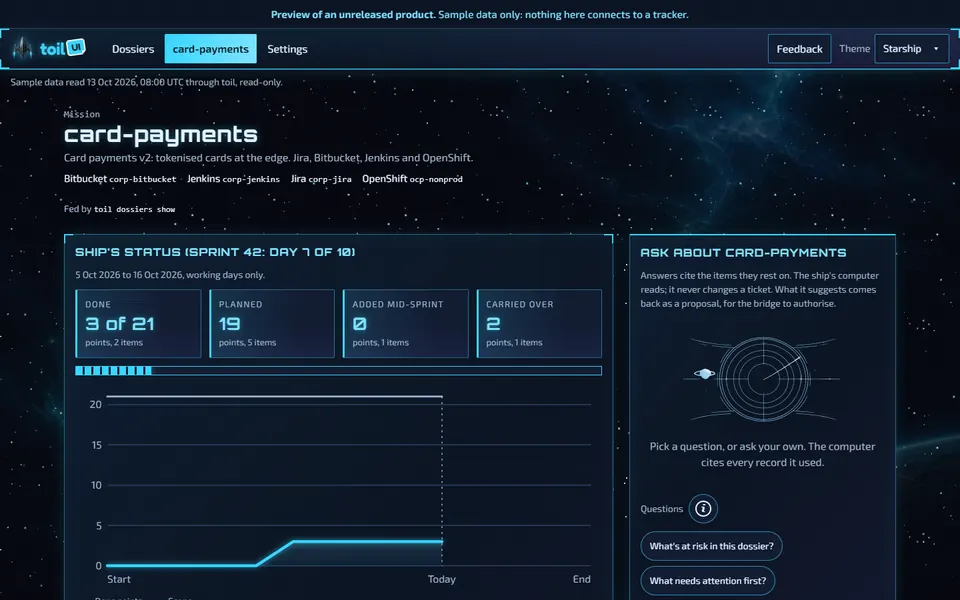Click the chart's Start axis label
The image size is (960, 600).
[119, 579]
